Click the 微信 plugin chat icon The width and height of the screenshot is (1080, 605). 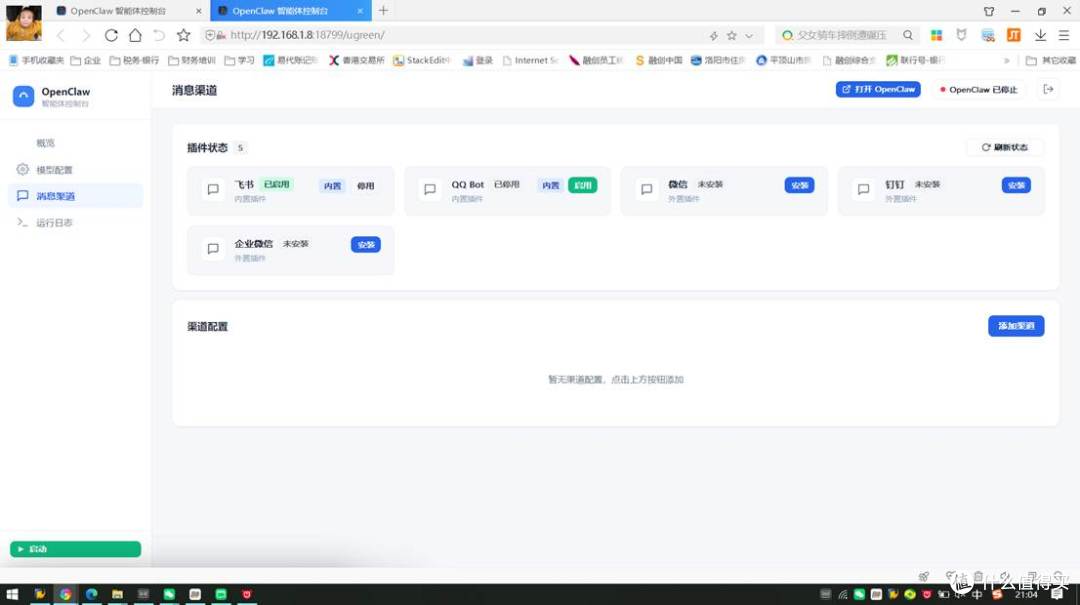click(647, 189)
